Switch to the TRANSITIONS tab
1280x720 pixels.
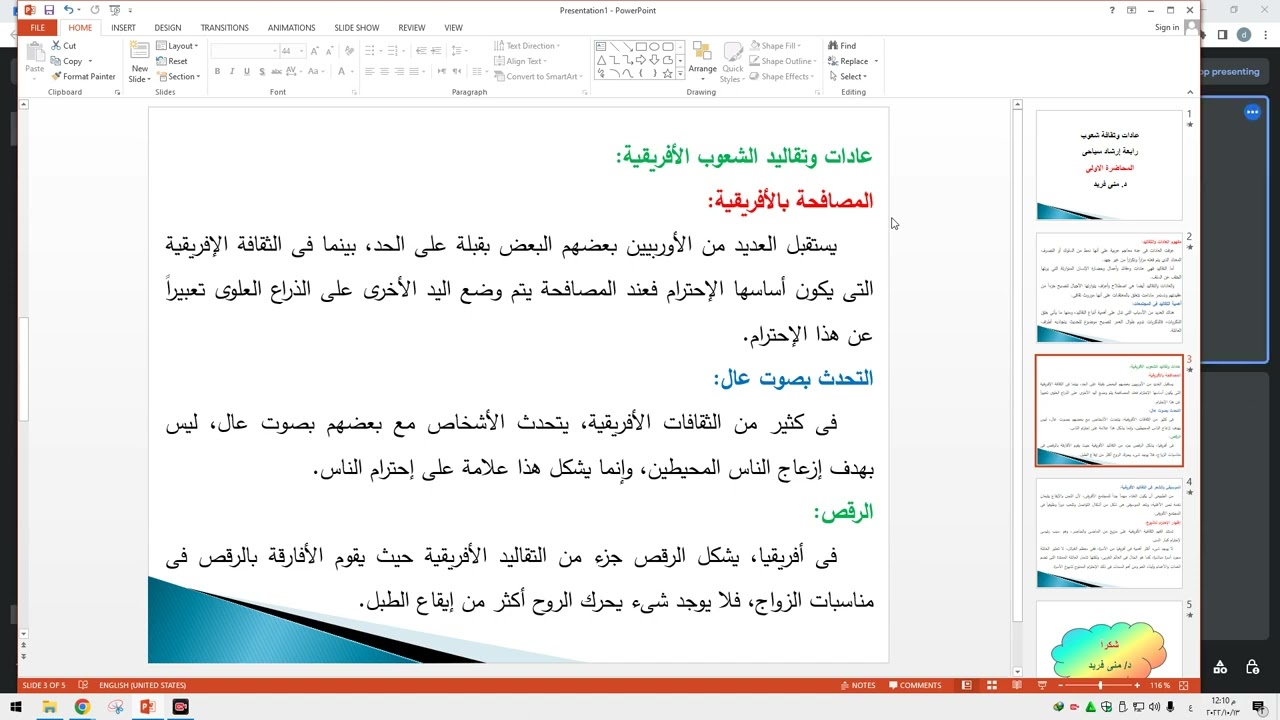tap(225, 28)
